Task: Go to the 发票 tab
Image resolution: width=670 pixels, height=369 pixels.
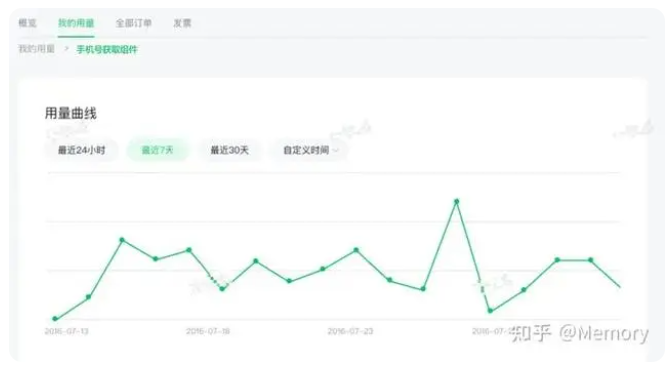Action: coord(182,23)
